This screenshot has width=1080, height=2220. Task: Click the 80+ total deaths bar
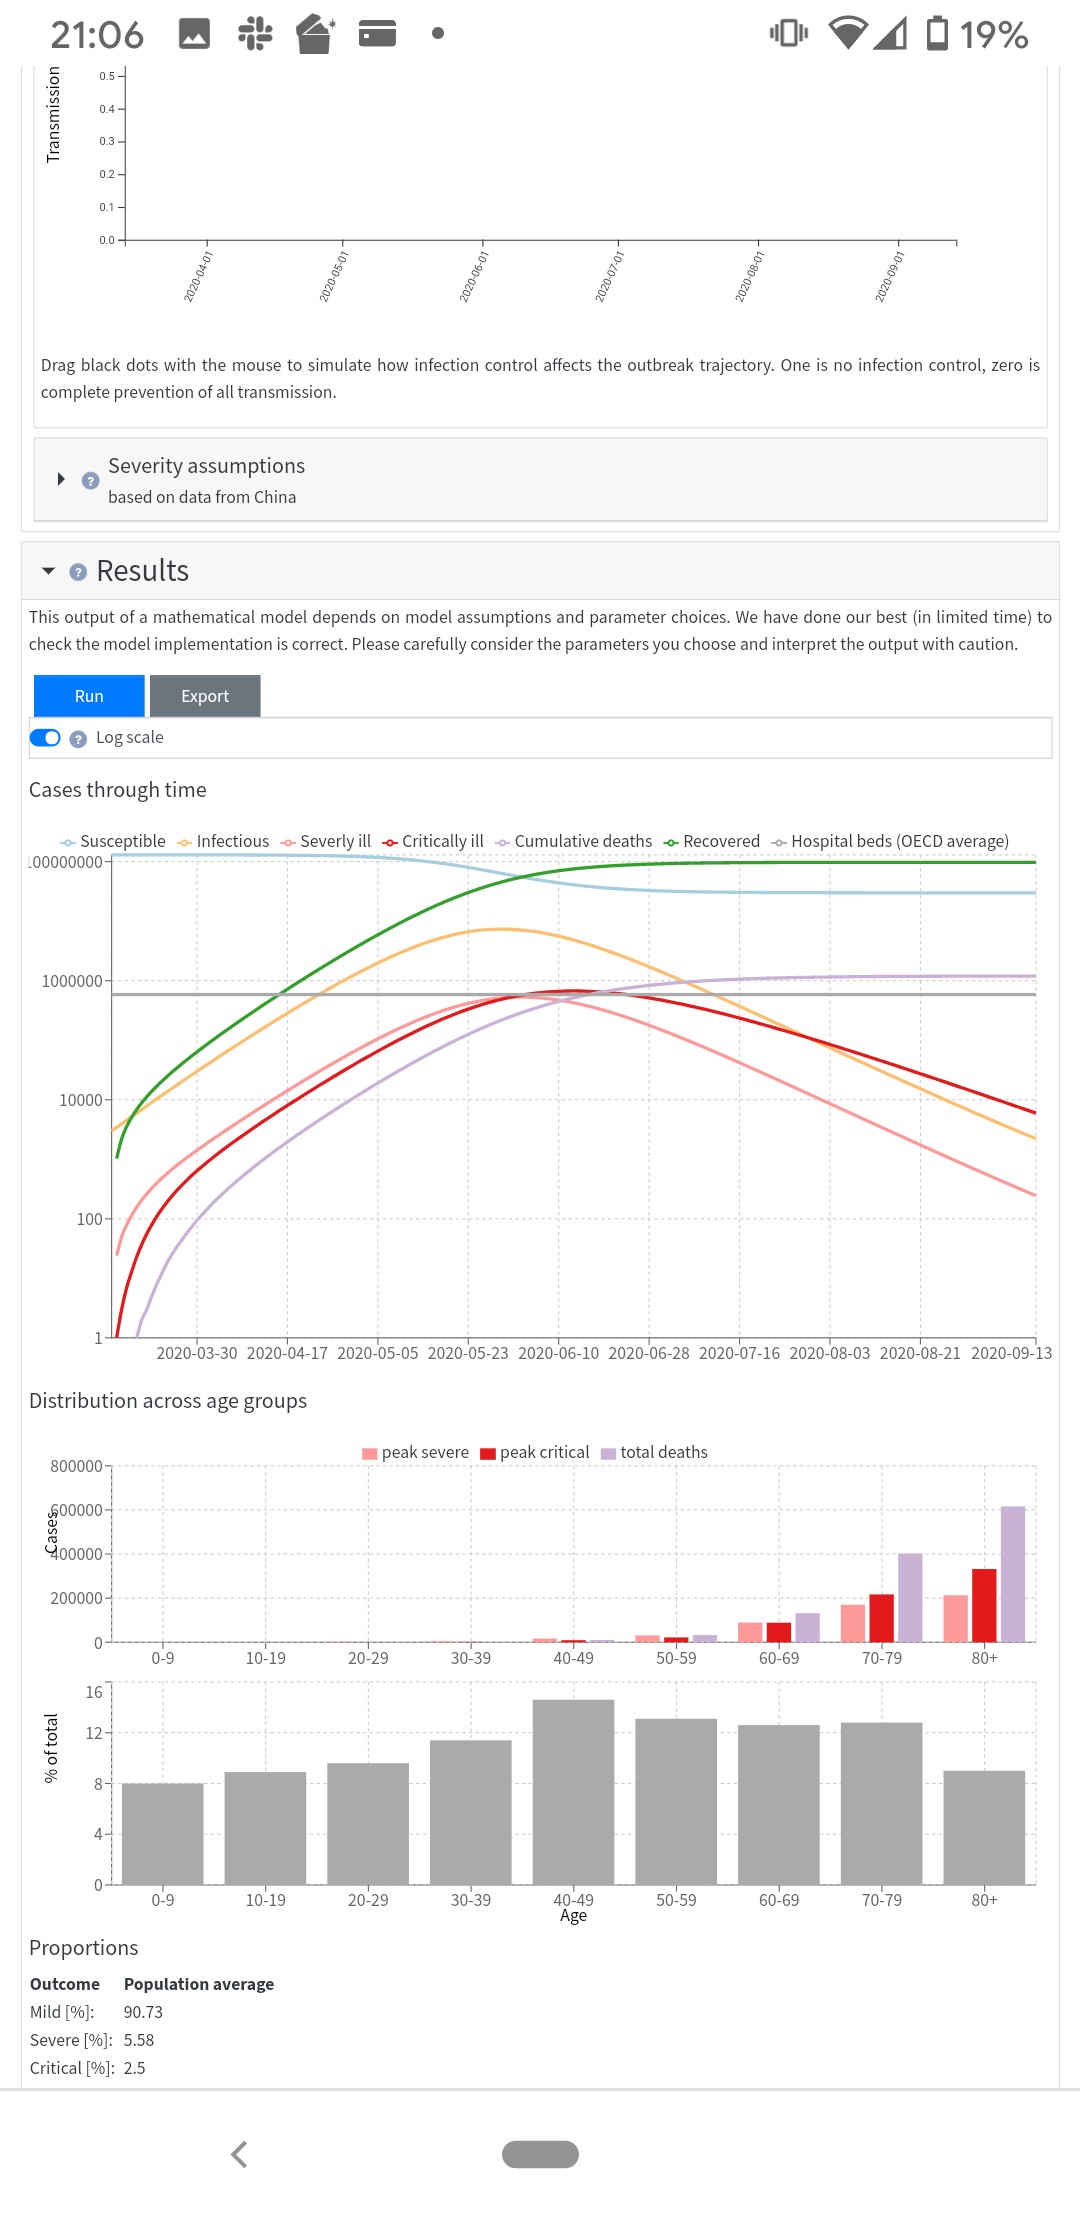tap(1013, 1574)
